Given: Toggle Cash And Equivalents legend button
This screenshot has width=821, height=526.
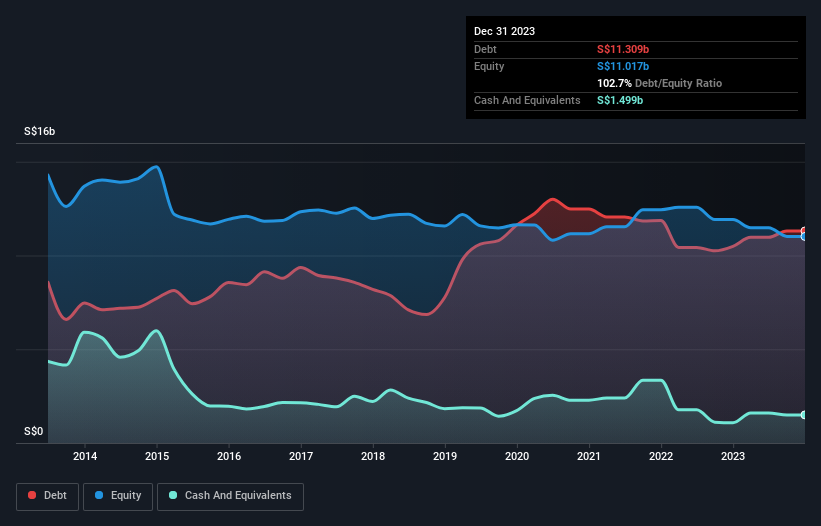Looking at the screenshot, I should pos(230,496).
